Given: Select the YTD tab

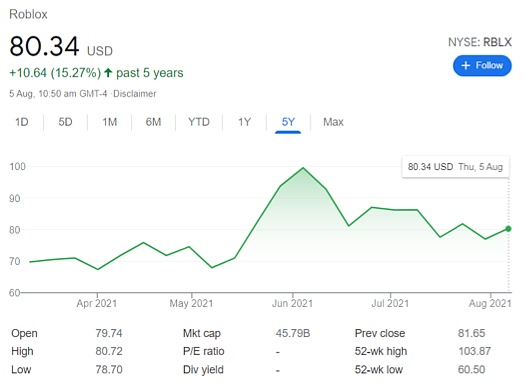Looking at the screenshot, I should point(199,122).
